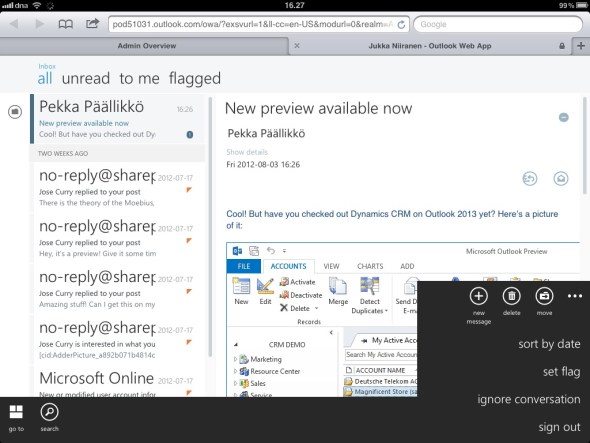Open message 'There is the theory of the Moebius'

117,188
